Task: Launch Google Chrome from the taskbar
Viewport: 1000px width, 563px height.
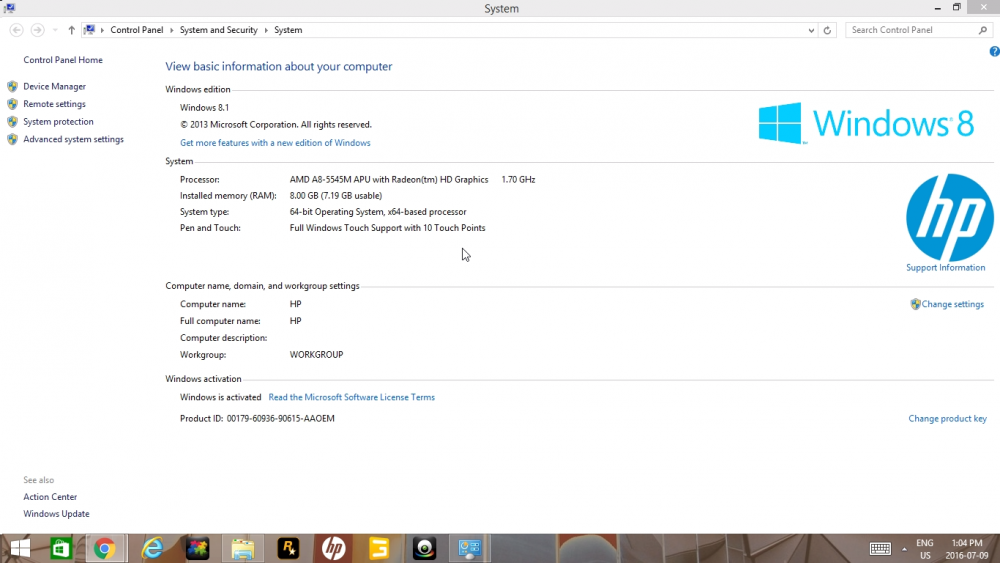Action: tap(105, 548)
